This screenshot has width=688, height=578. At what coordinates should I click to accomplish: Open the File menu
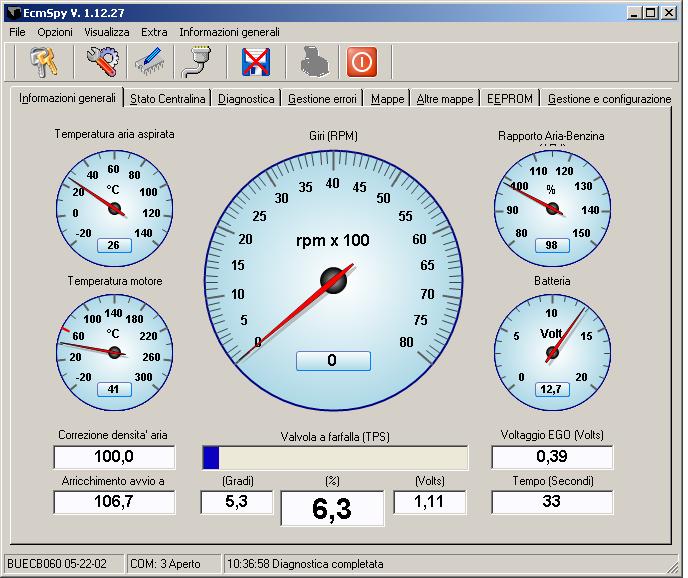pyautogui.click(x=17, y=32)
